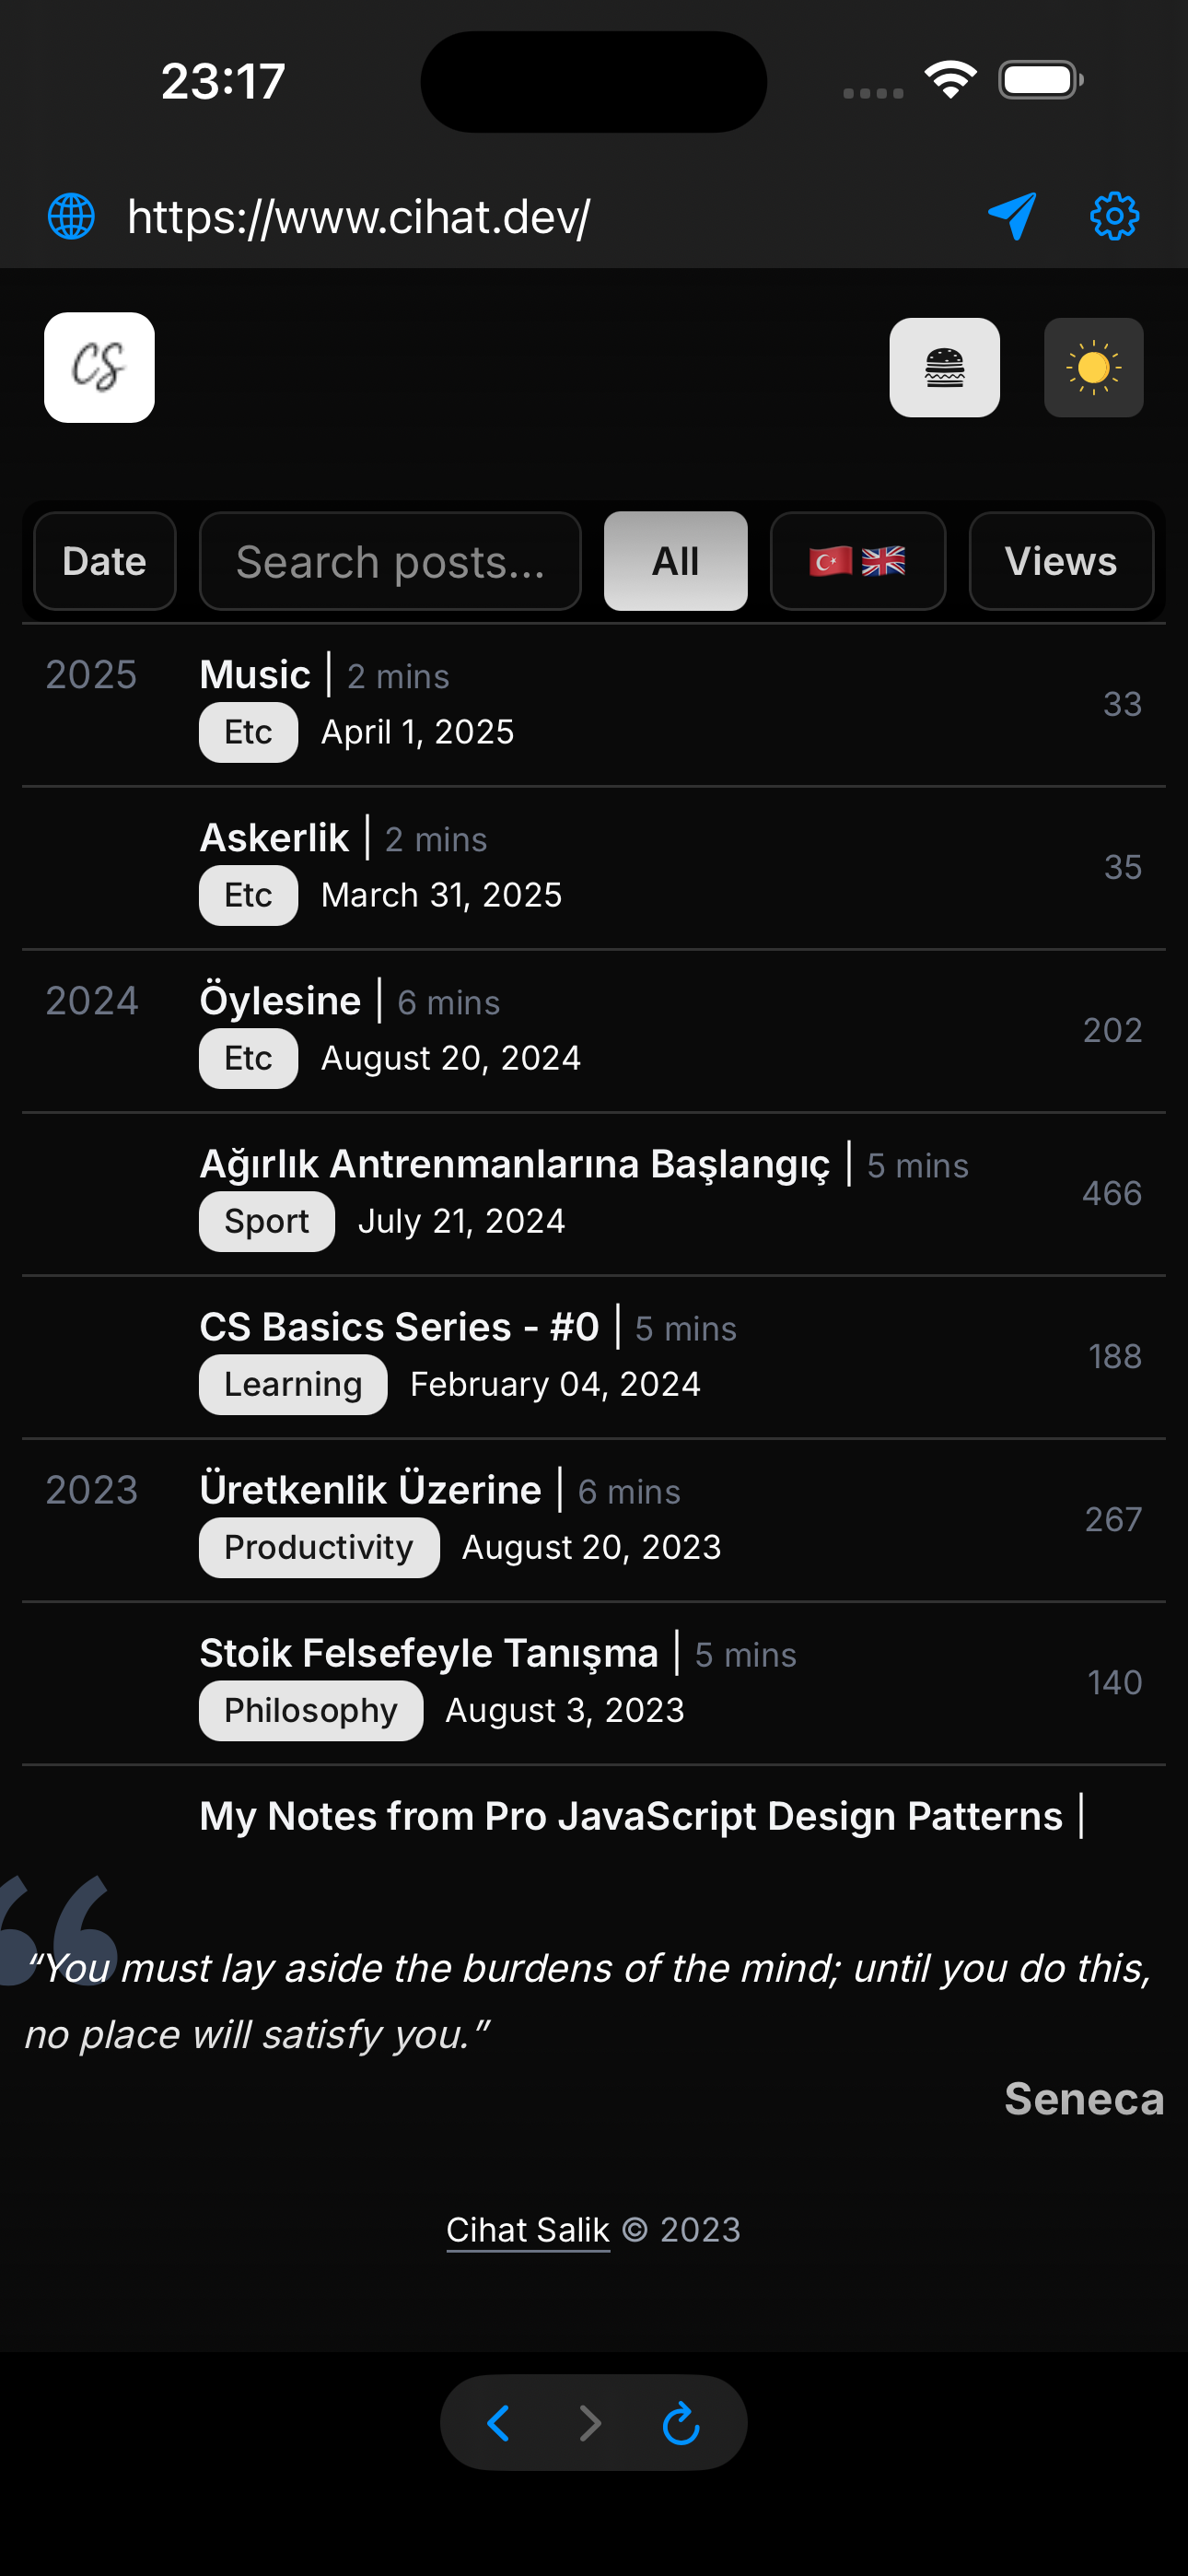Viewport: 1188px width, 2576px height.
Task: Go back with the left chevron
Action: (x=498, y=2423)
